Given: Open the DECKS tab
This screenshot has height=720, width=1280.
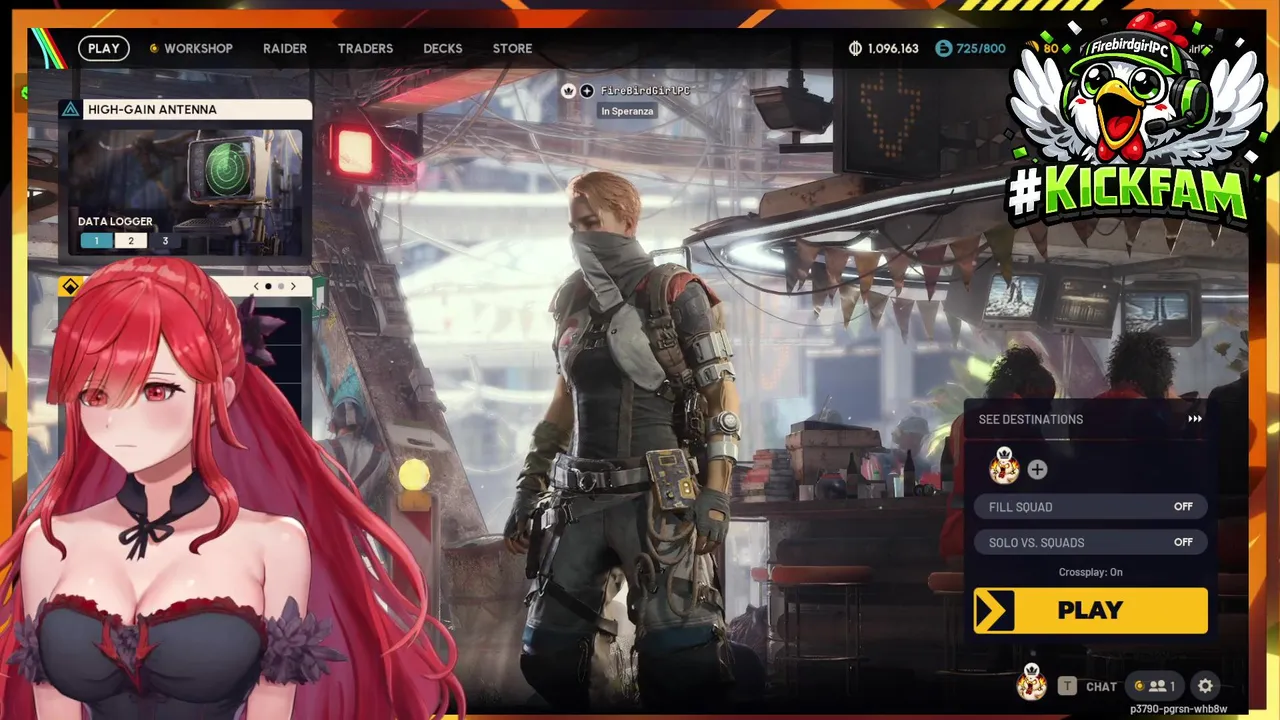Looking at the screenshot, I should pos(443,48).
